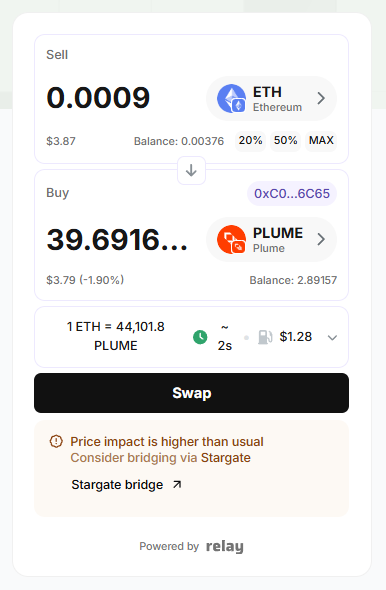Click the 0xC0...6C65 recipient address pill

pos(292,193)
